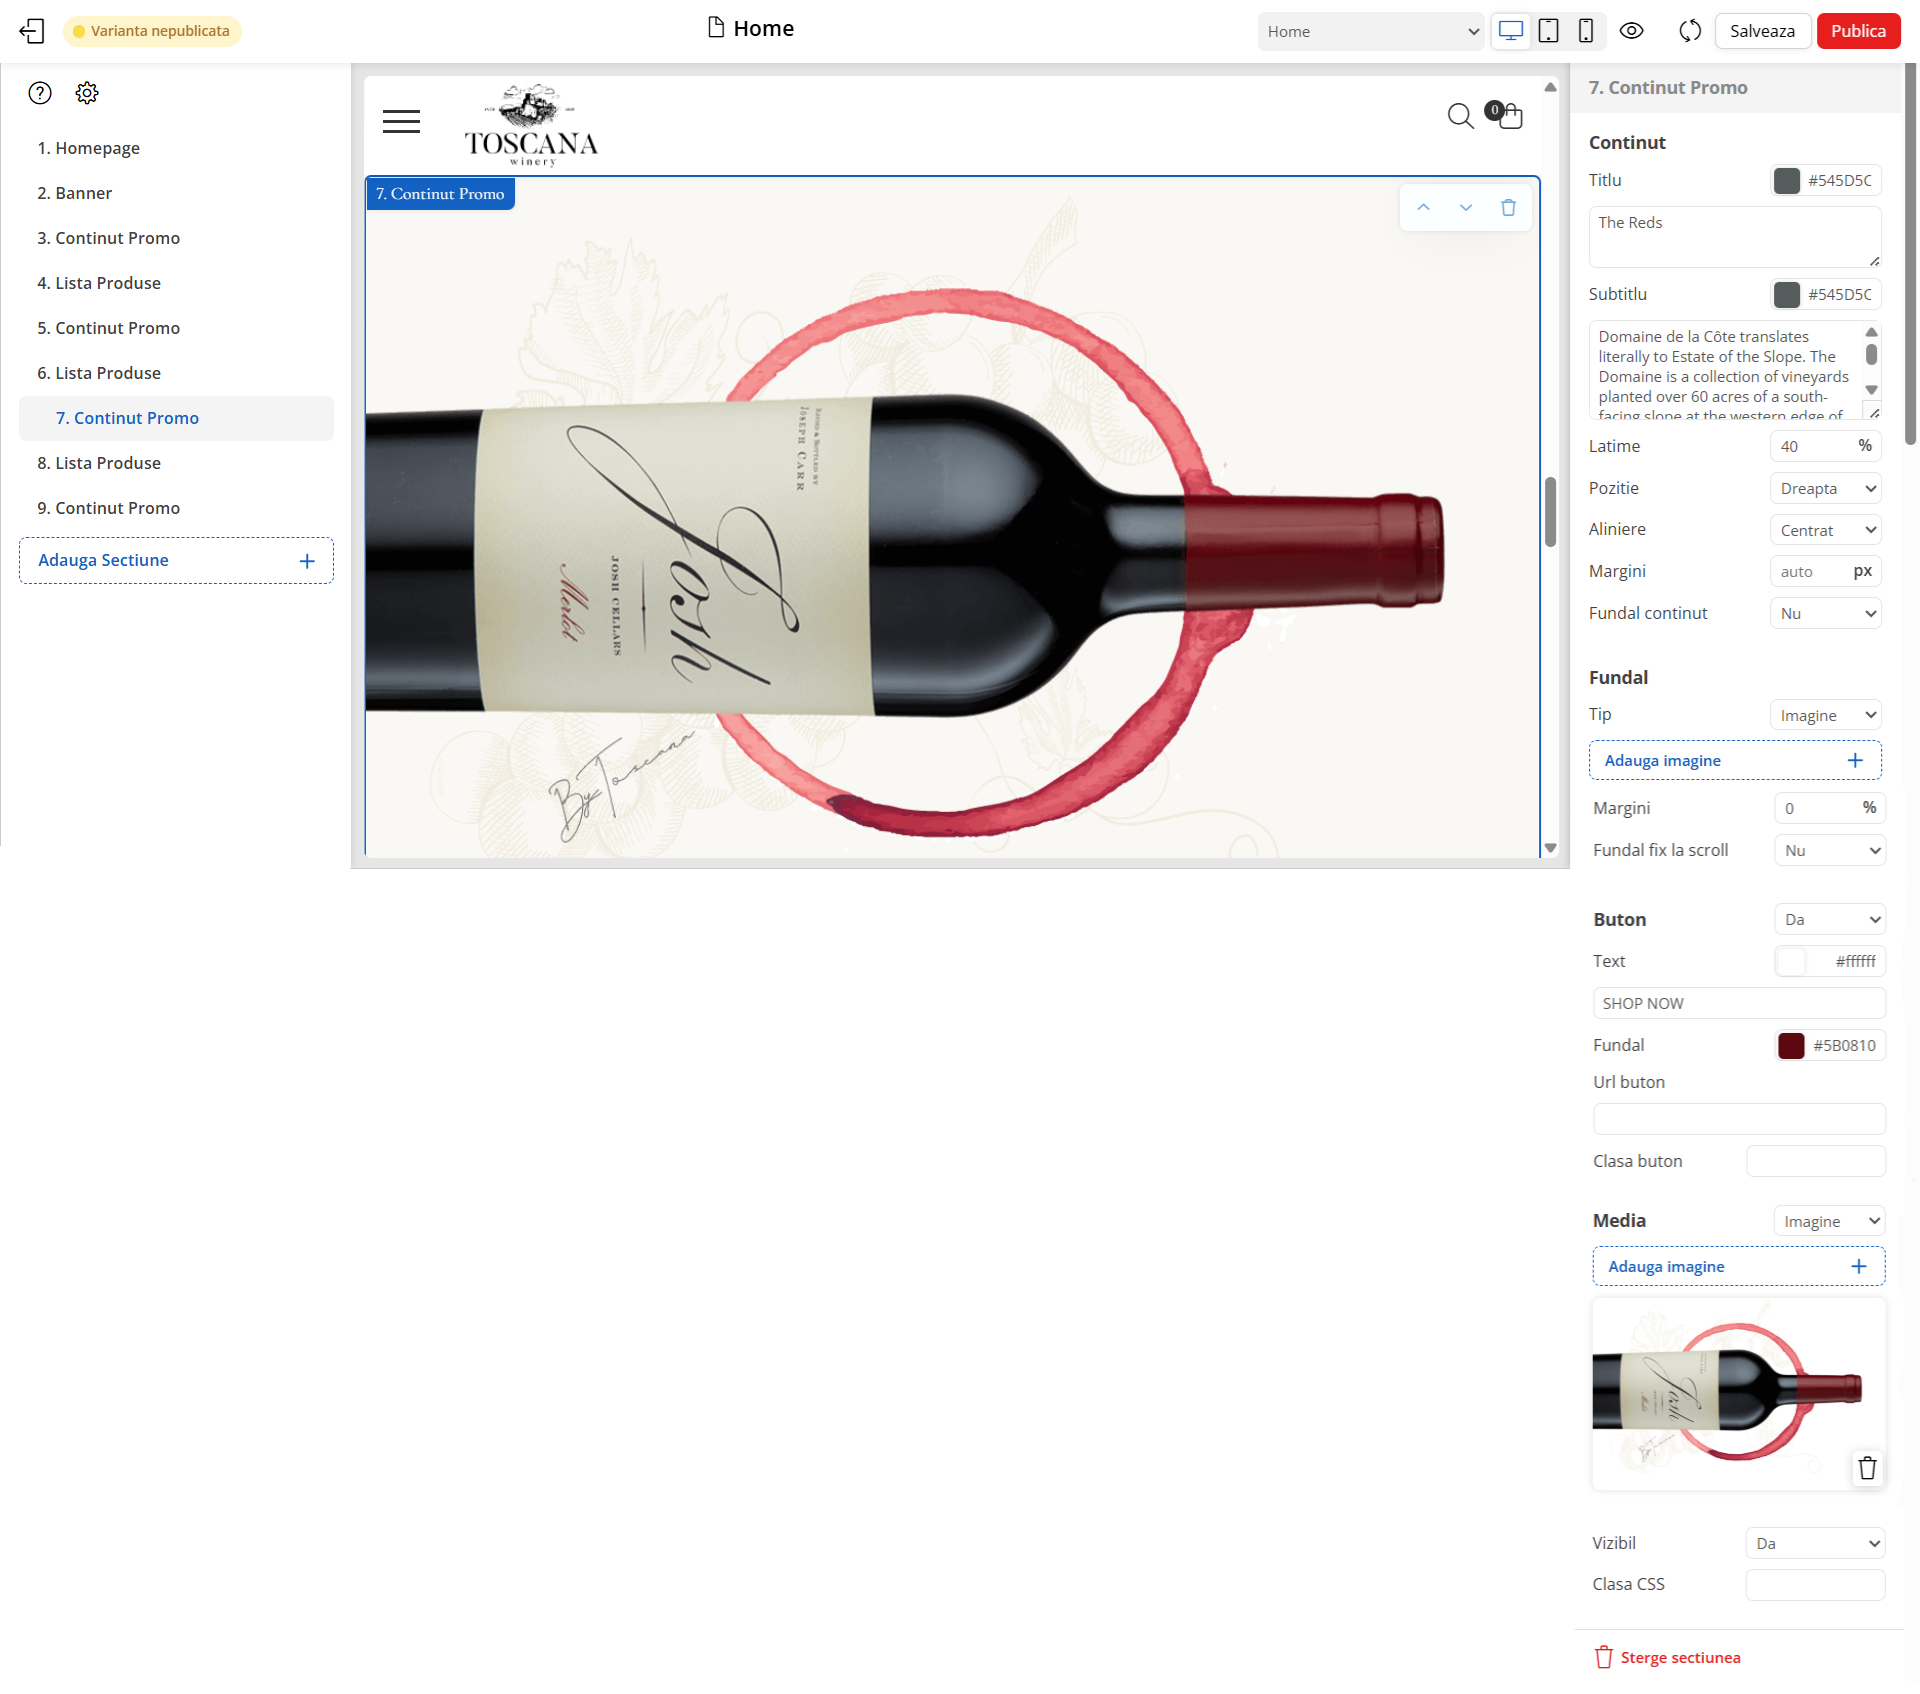This screenshot has width=1920, height=1694.
Task: Switch to mobile preview icon
Action: click(1585, 31)
